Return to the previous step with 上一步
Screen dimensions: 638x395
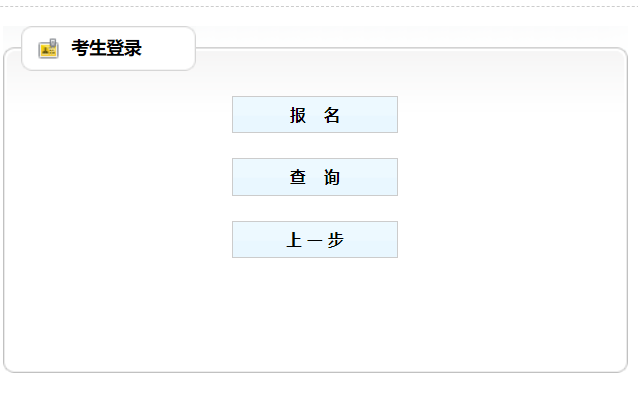[x=315, y=240]
